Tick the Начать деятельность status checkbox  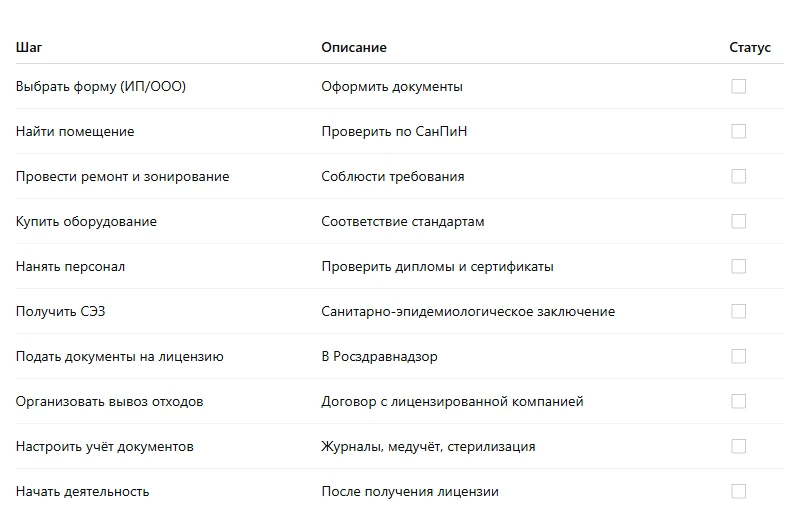pyautogui.click(x=738, y=491)
